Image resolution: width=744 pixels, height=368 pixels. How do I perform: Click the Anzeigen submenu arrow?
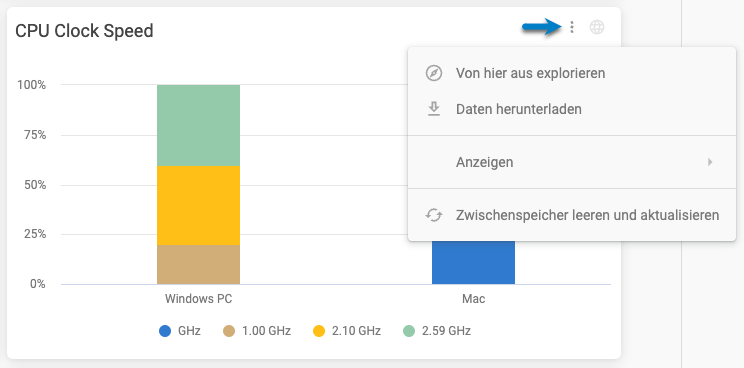pos(710,162)
